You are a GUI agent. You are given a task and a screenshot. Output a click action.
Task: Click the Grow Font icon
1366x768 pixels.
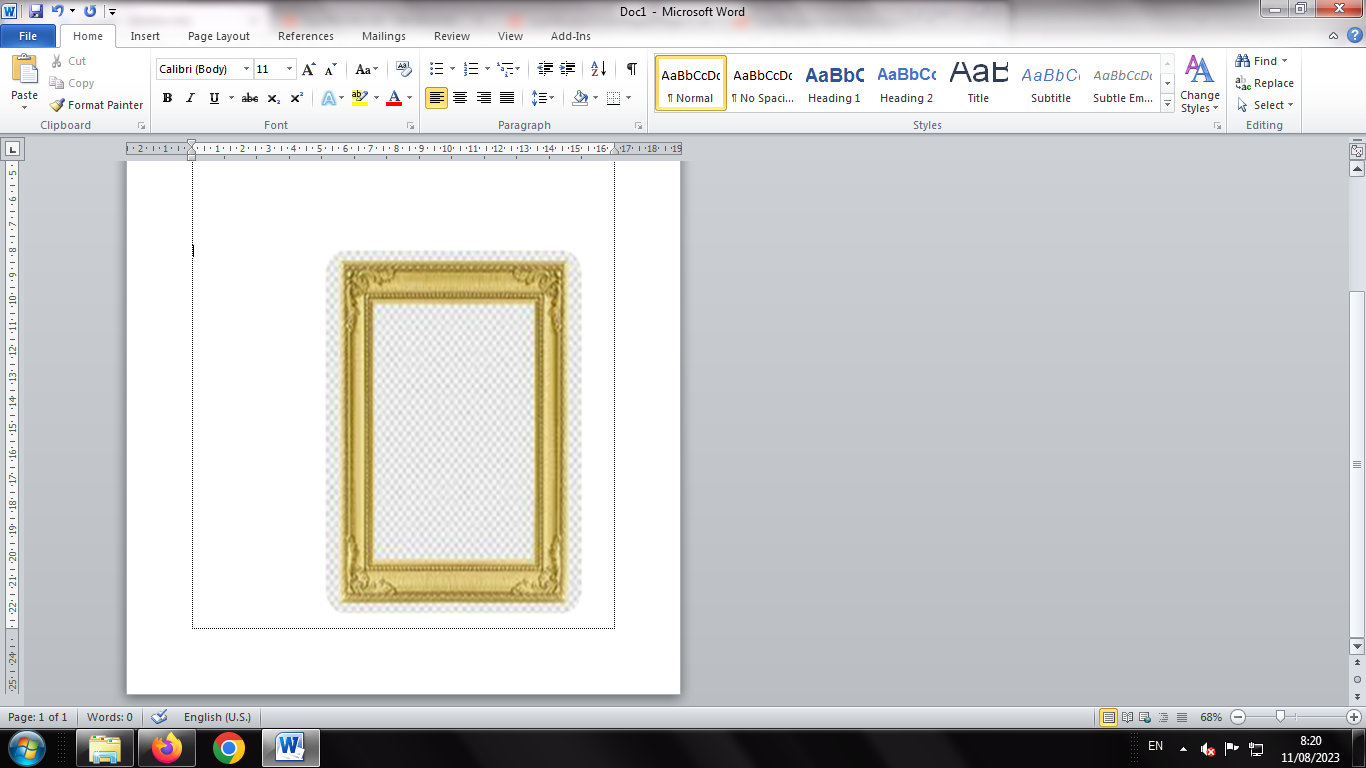point(309,69)
